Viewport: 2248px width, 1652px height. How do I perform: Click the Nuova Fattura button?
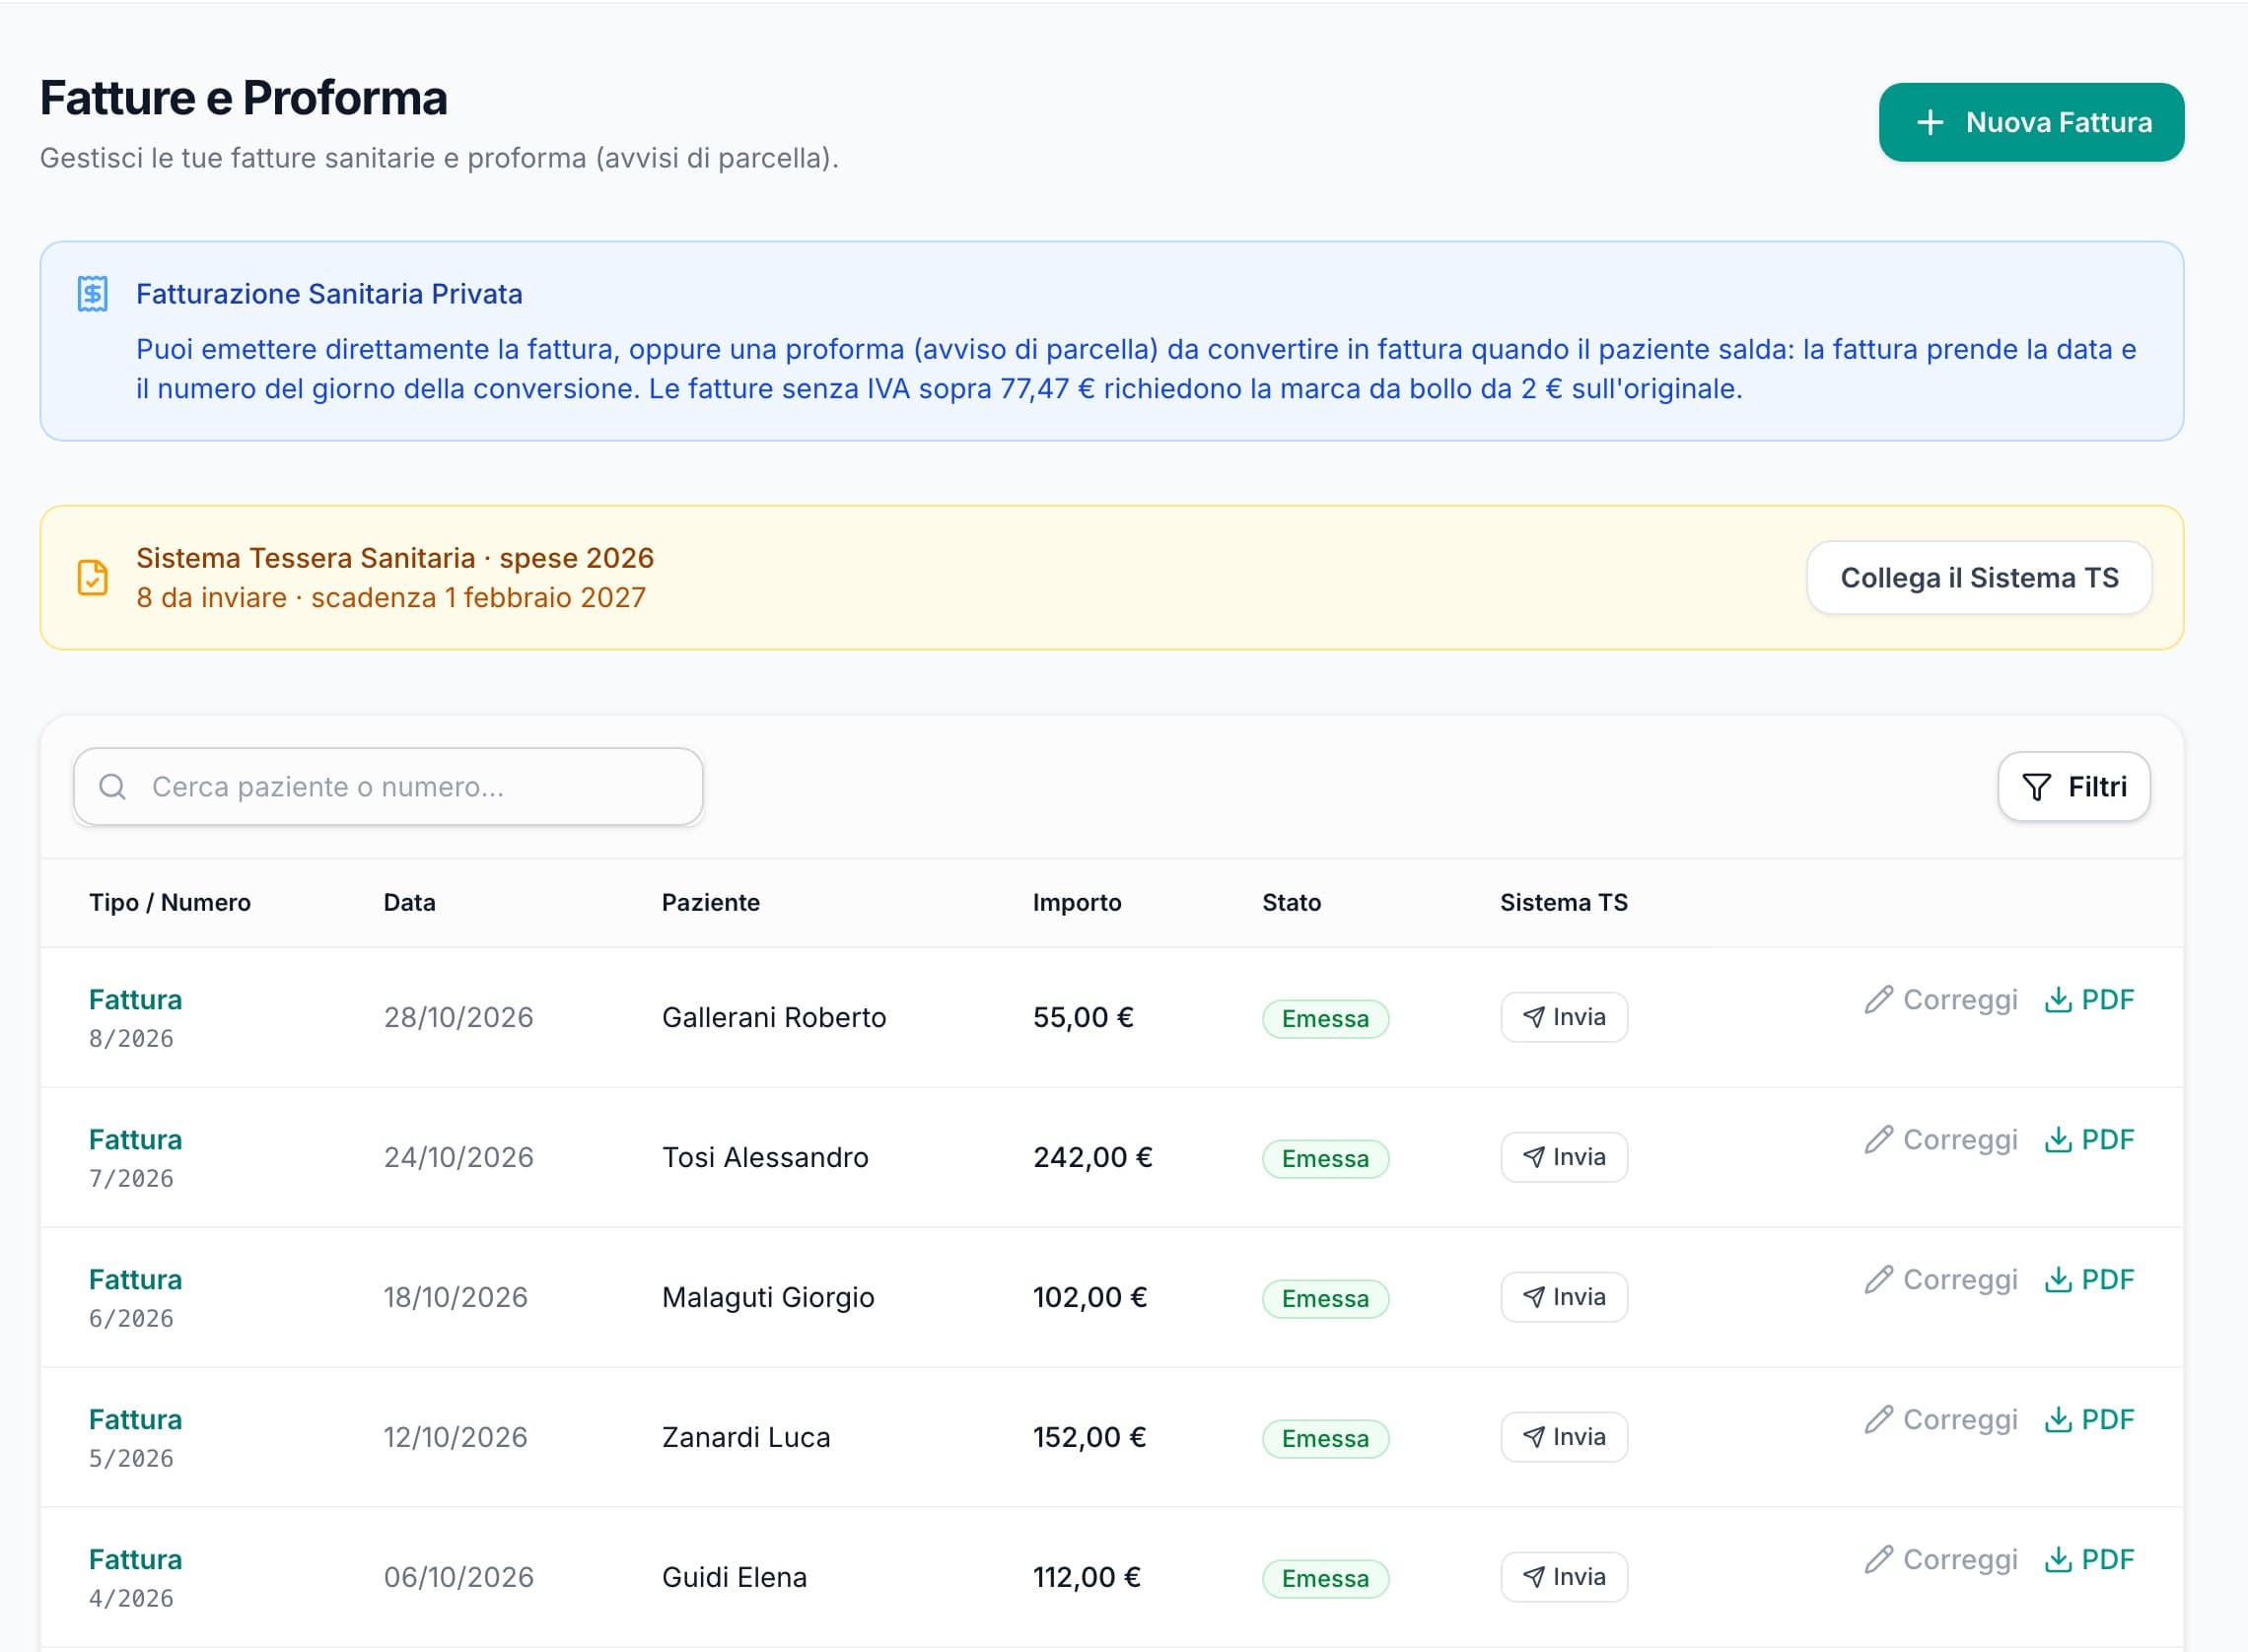[2030, 122]
